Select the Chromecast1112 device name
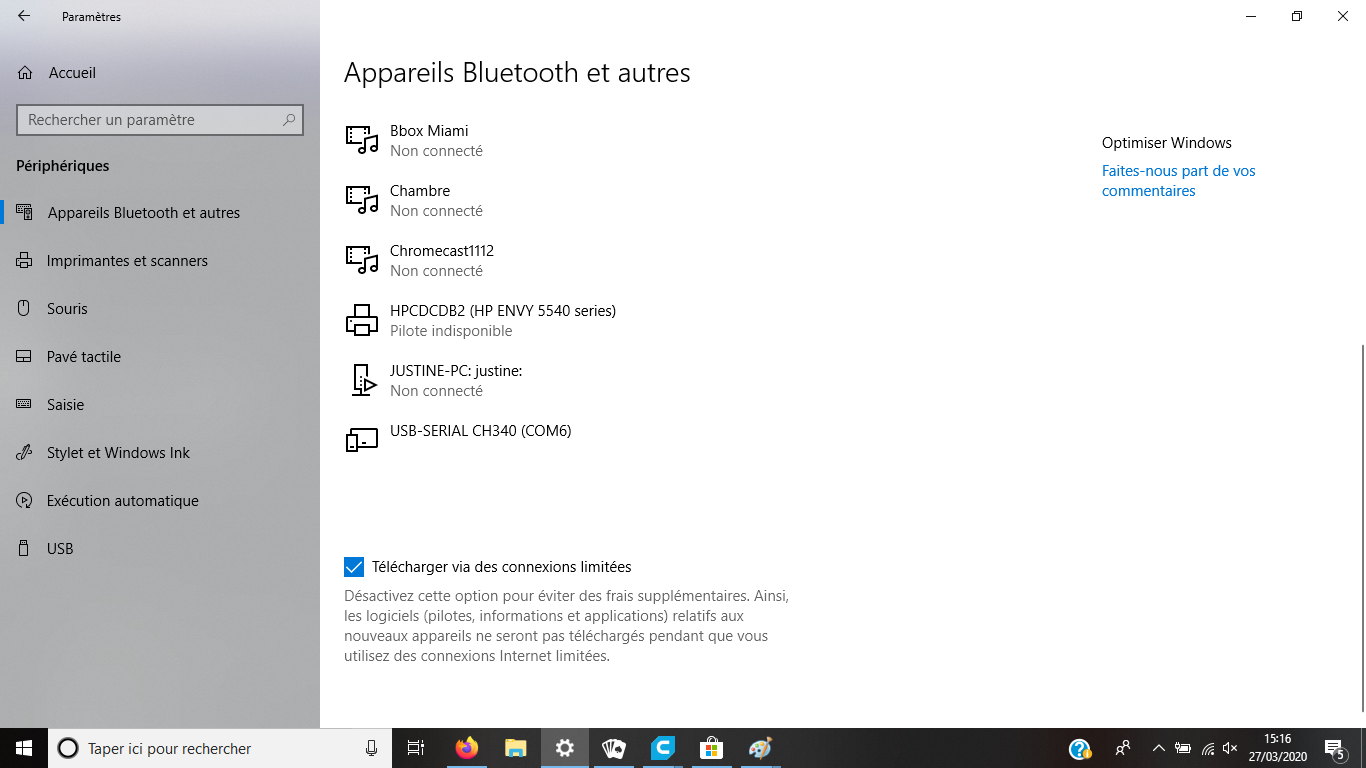This screenshot has height=768, width=1366. (x=442, y=251)
